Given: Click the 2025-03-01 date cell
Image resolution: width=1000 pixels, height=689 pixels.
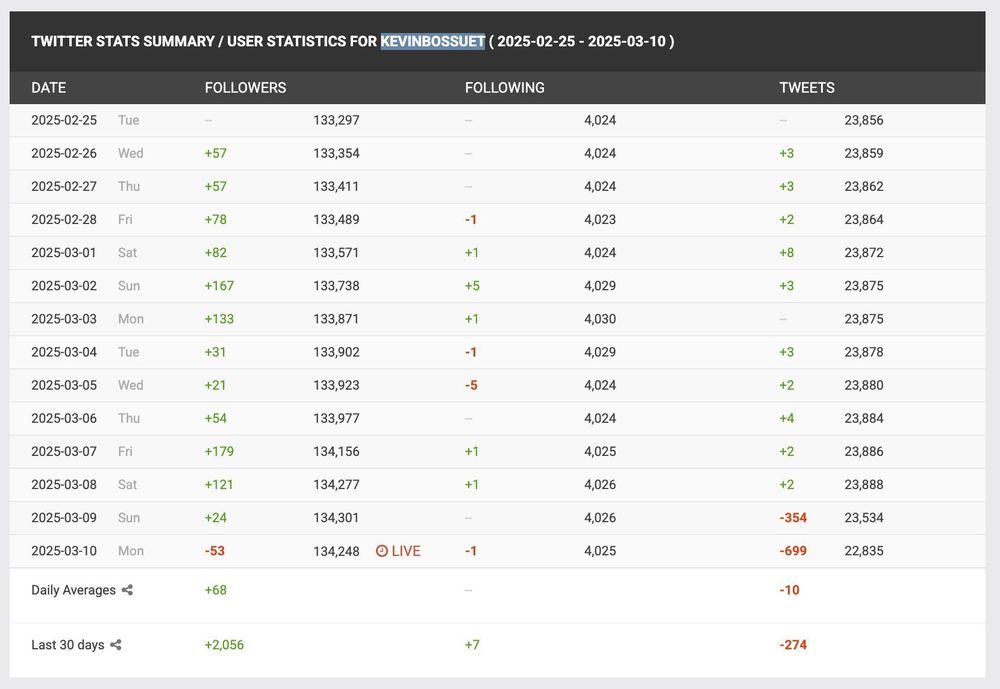Looking at the screenshot, I should point(64,253).
